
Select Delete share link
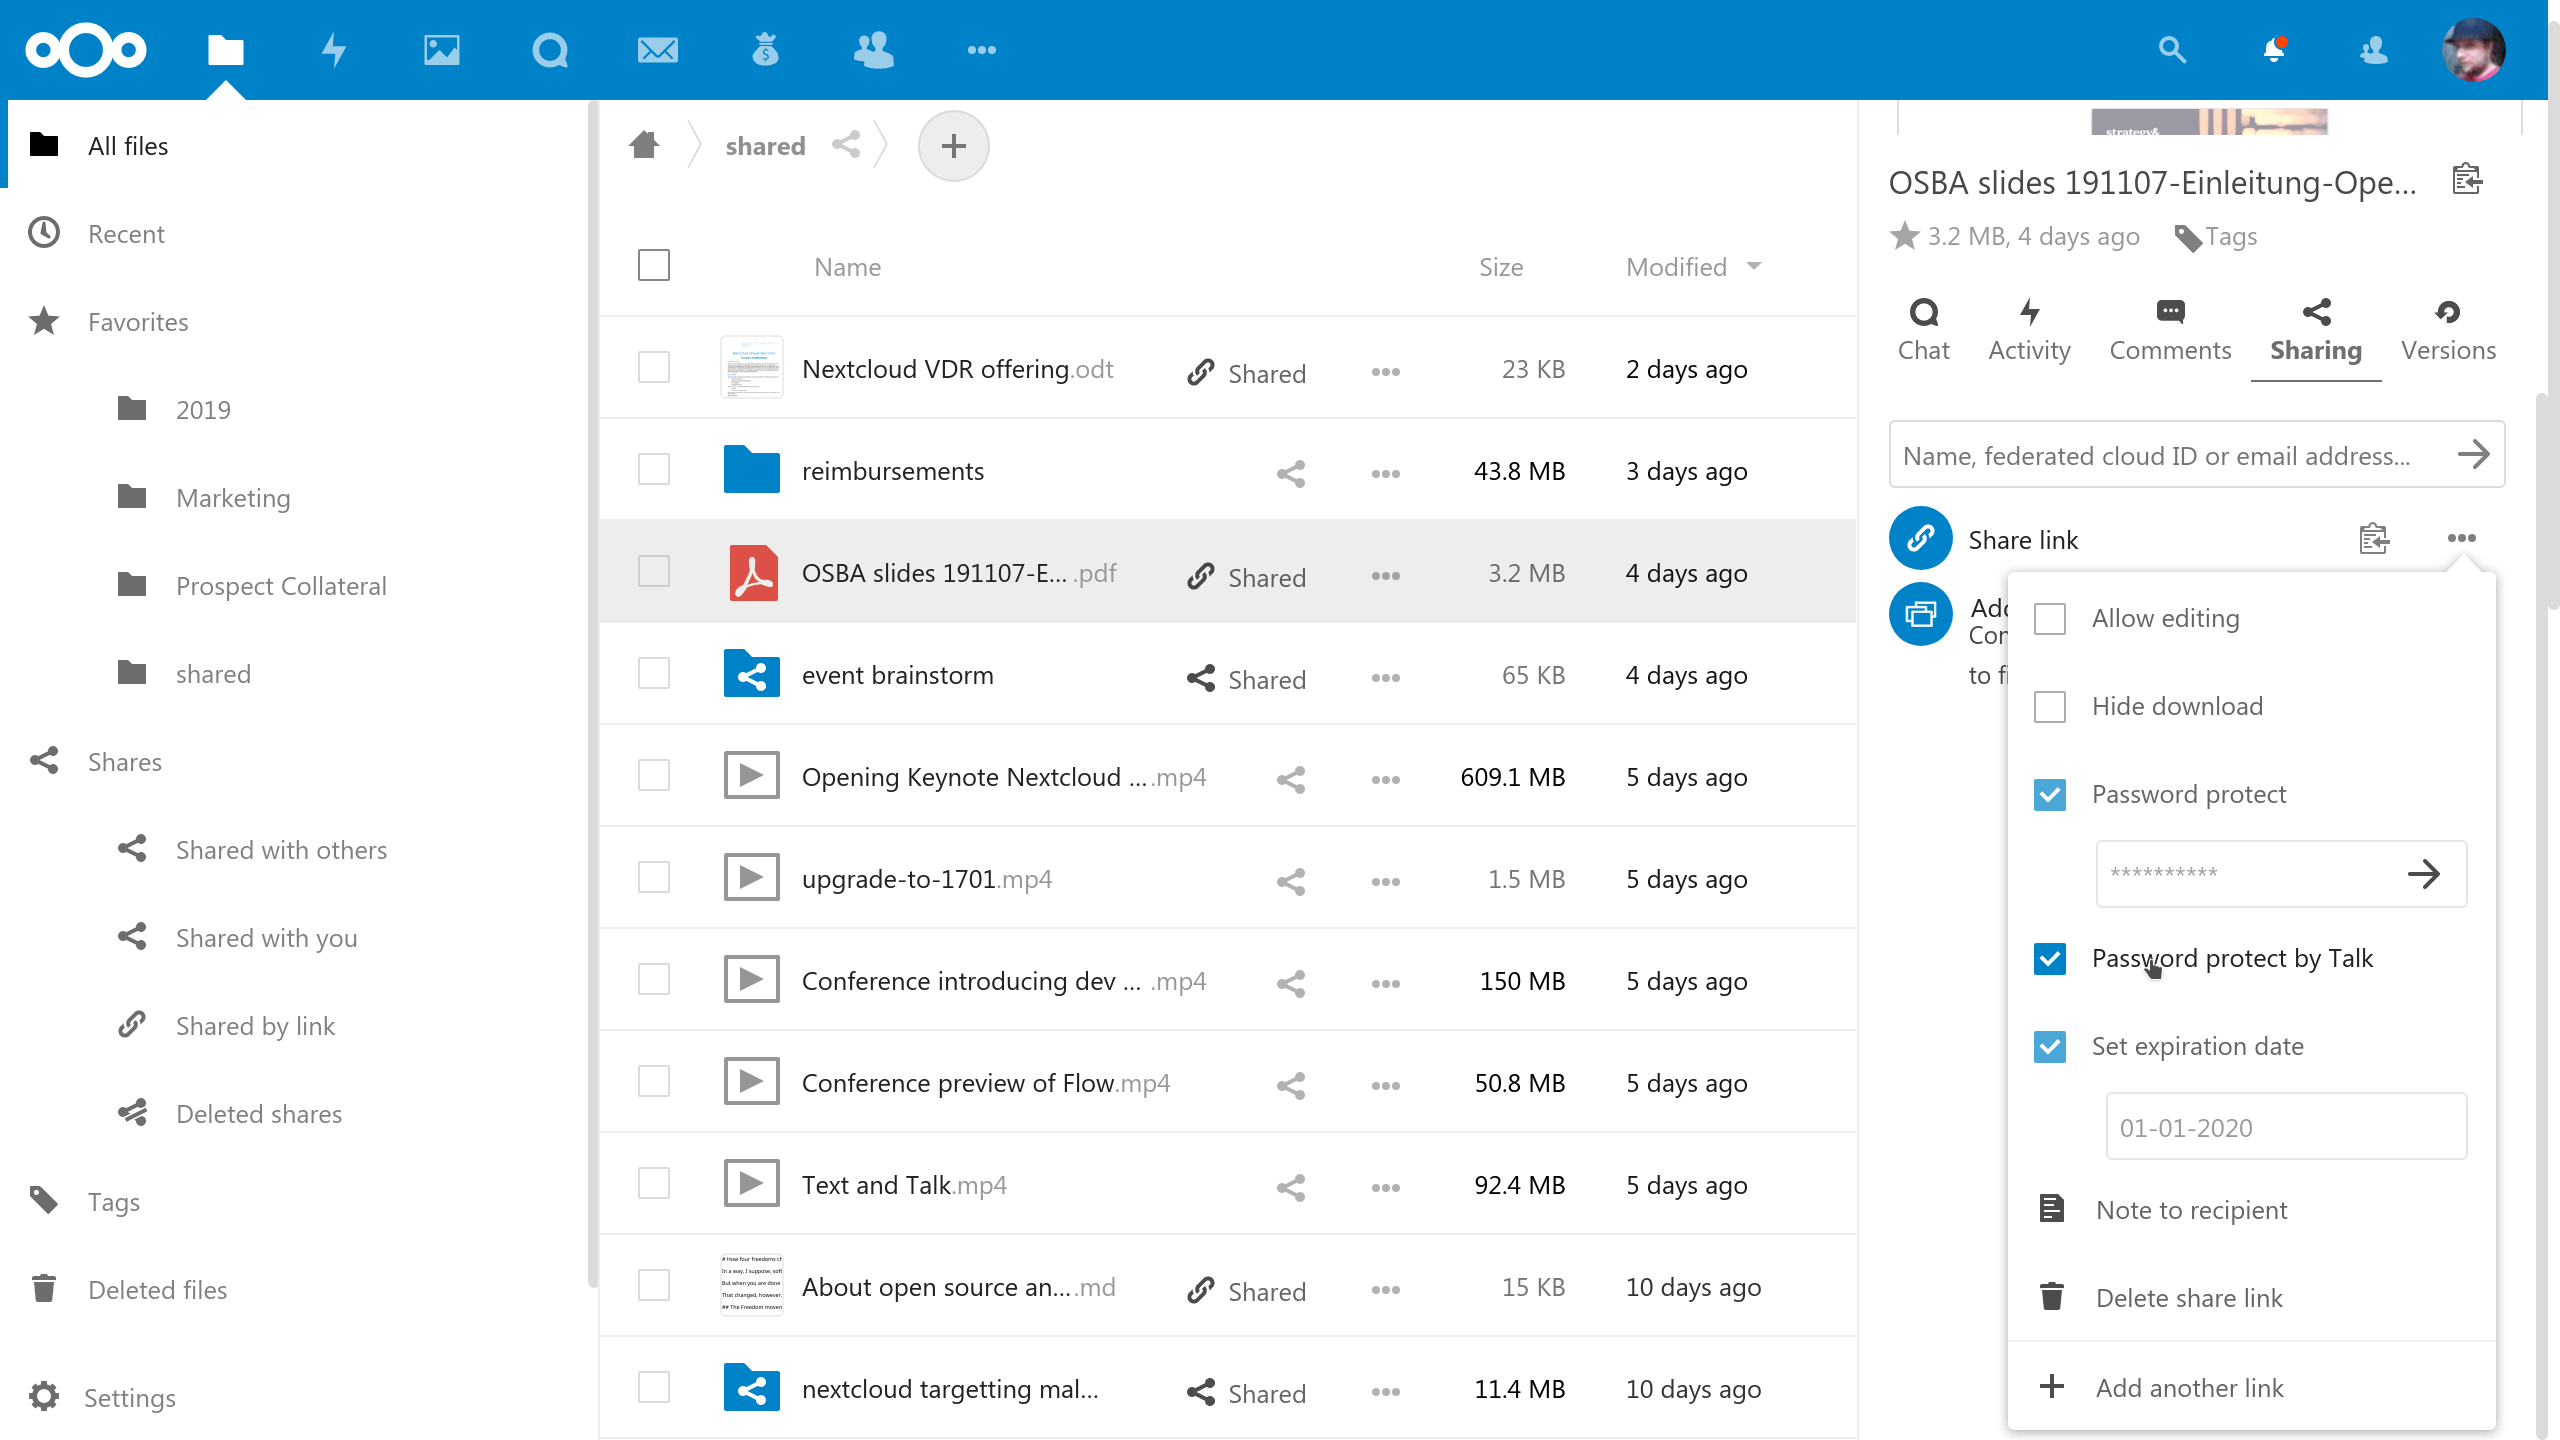tap(2190, 1297)
